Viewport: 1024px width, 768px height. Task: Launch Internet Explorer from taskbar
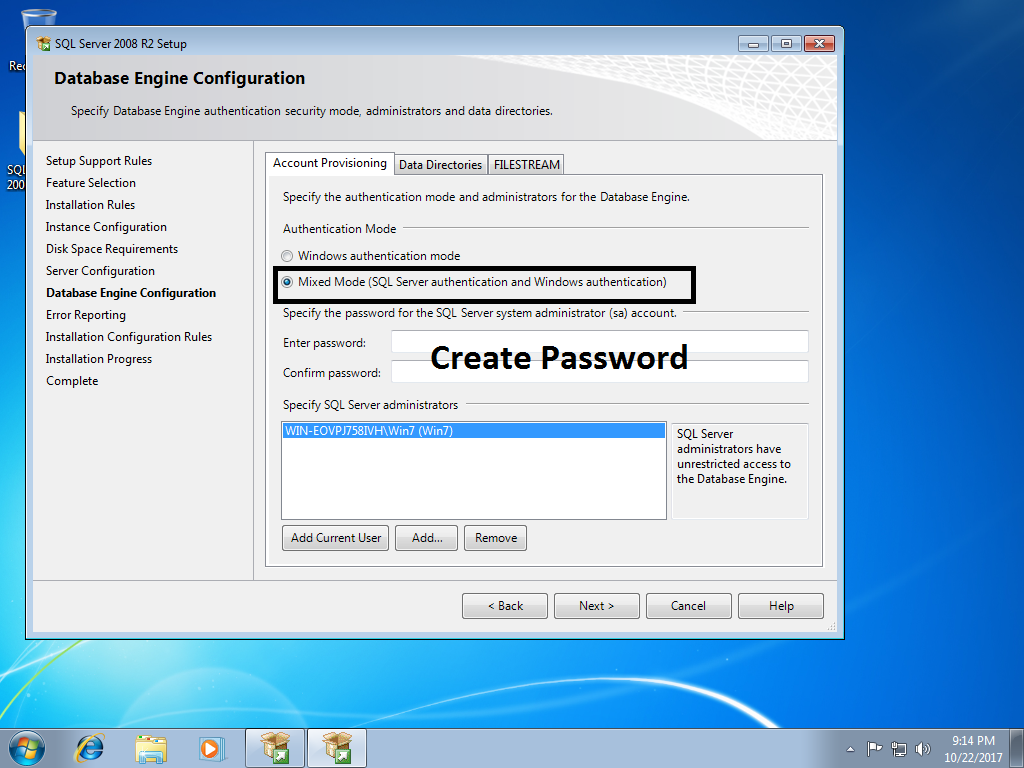pos(89,748)
